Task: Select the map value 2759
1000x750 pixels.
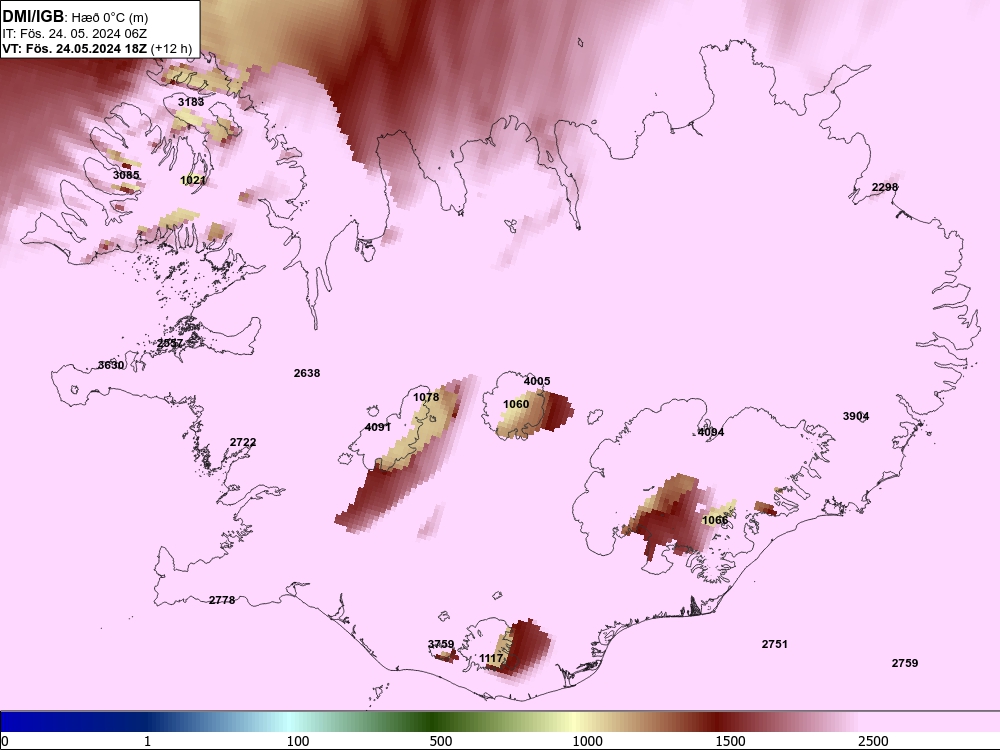Action: click(905, 663)
